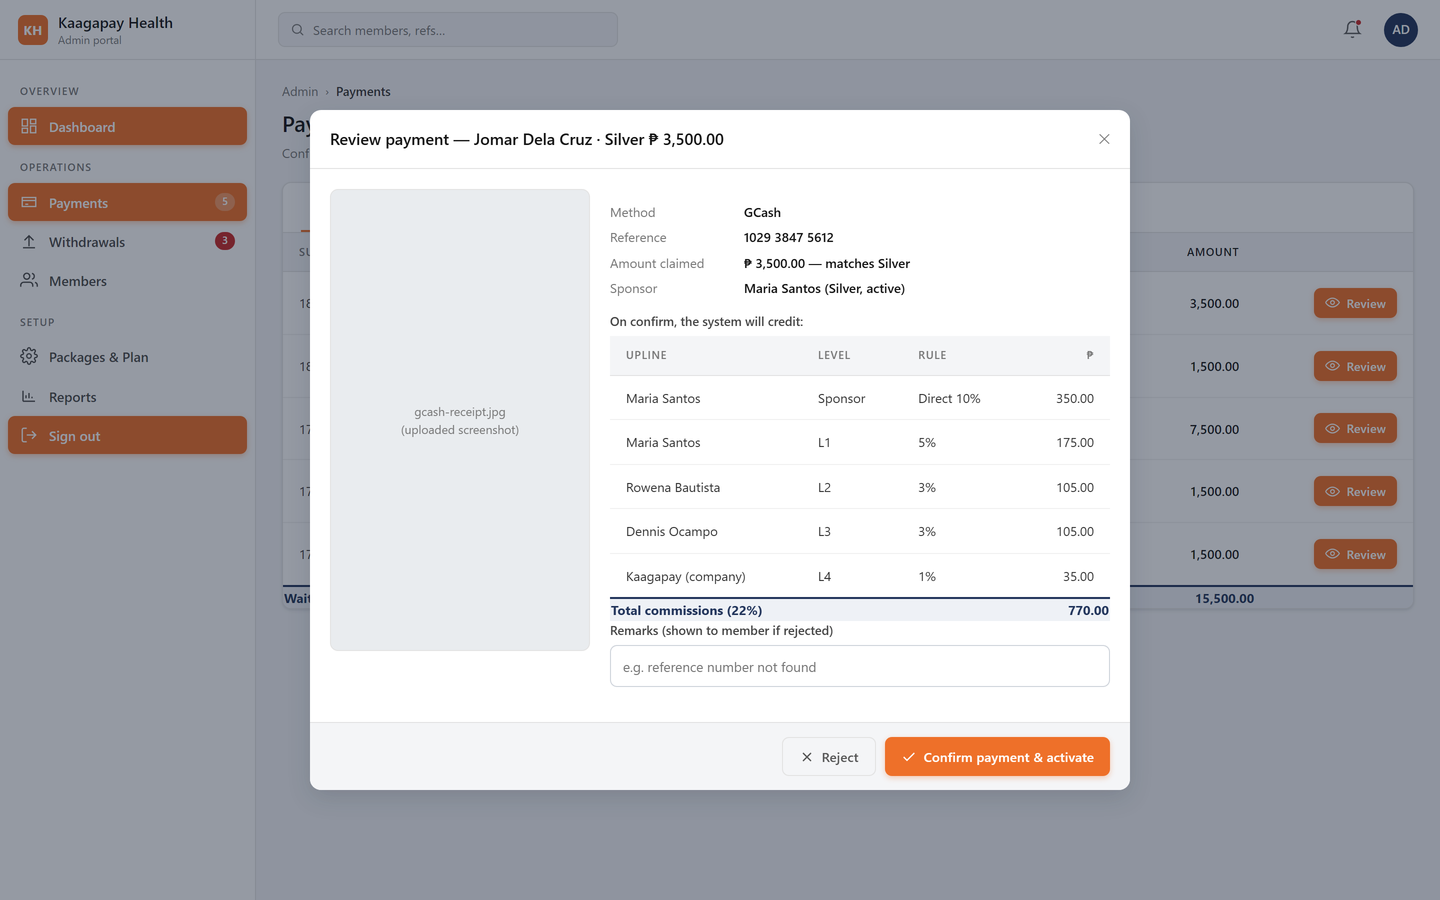This screenshot has height=900, width=1440.
Task: Click the Payments card icon in sidebar
Action: click(x=29, y=202)
